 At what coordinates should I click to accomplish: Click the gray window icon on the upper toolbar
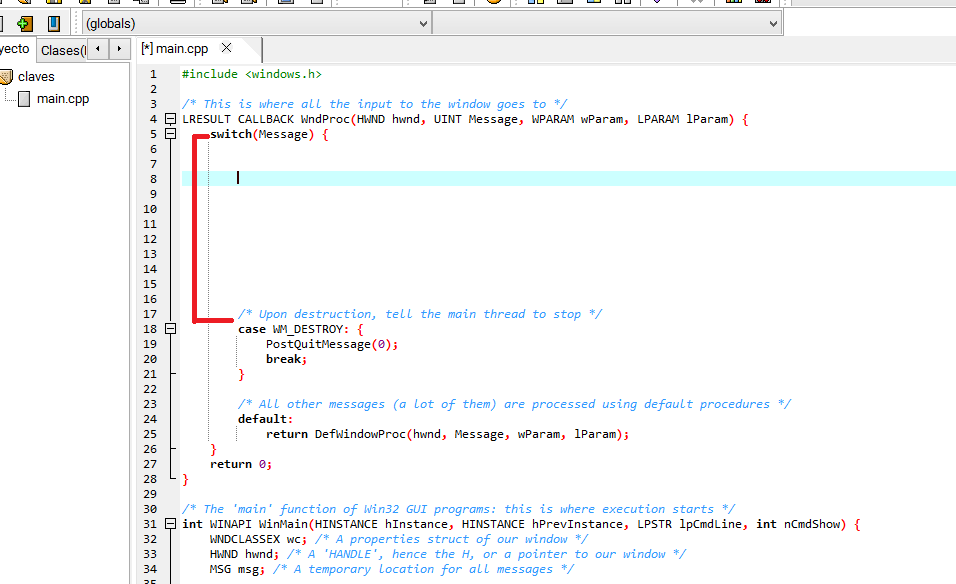click(x=564, y=4)
